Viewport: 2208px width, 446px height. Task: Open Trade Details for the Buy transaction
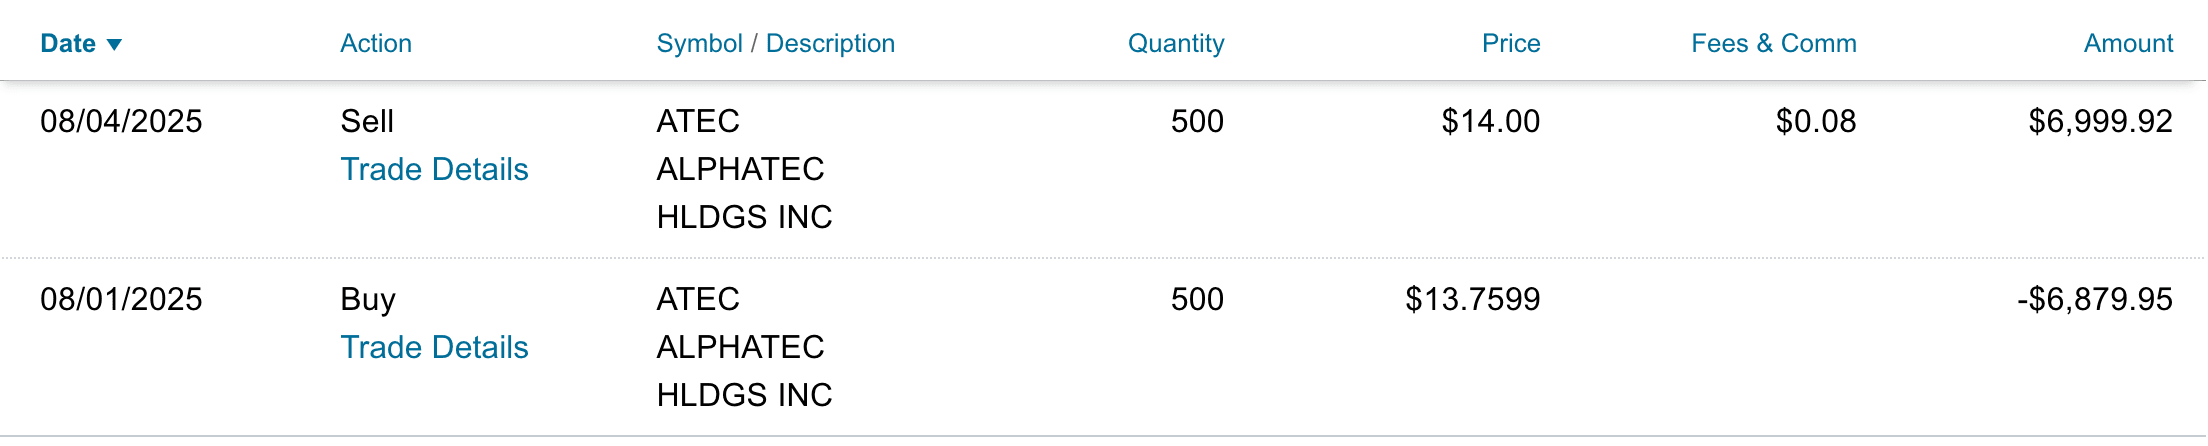[434, 348]
